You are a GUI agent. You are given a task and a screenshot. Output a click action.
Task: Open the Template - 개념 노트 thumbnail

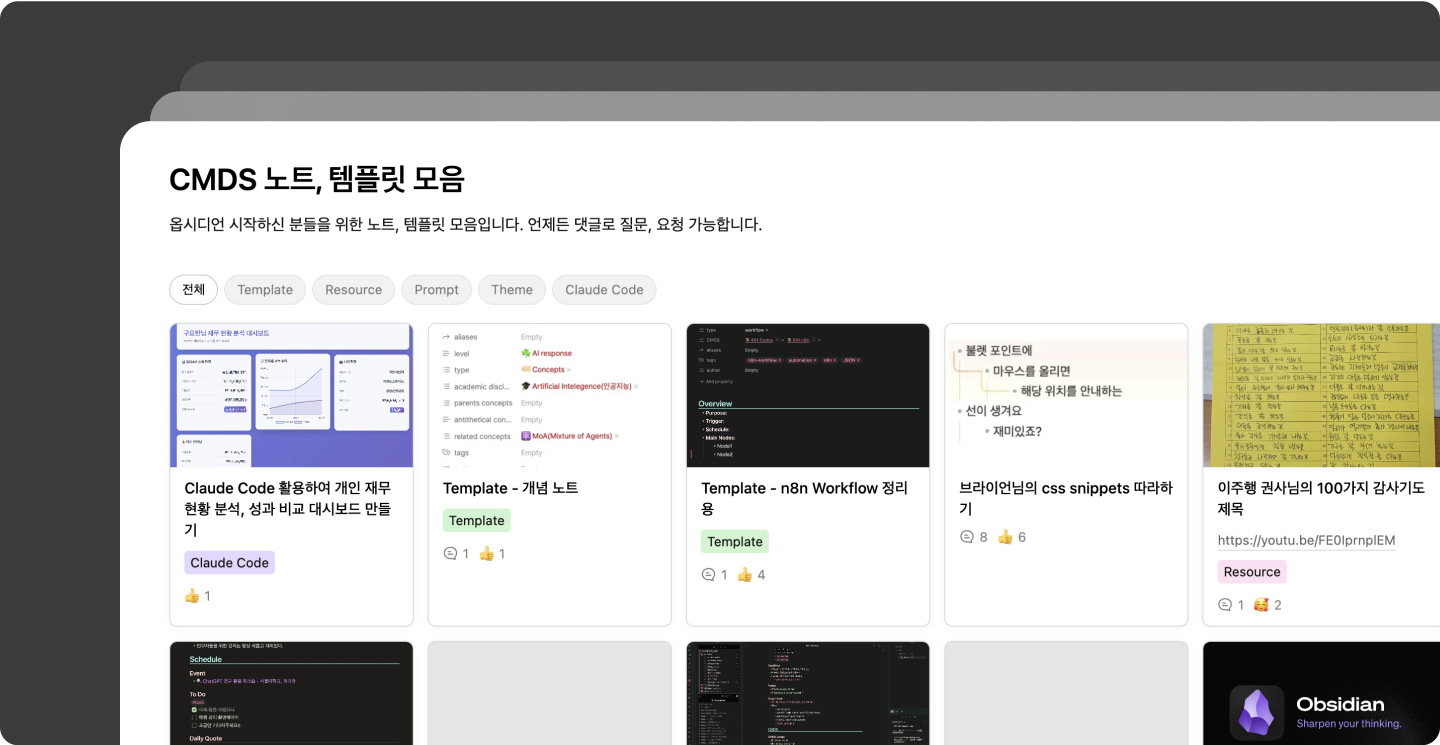[550, 395]
